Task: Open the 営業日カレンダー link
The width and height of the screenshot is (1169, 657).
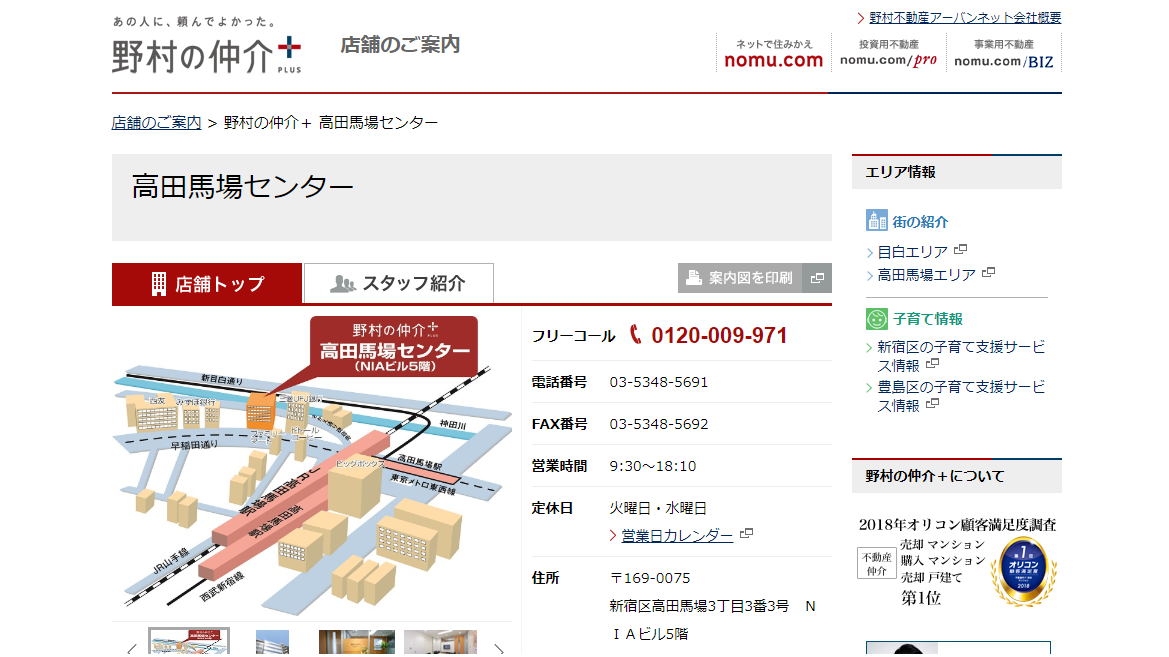Action: [677, 535]
